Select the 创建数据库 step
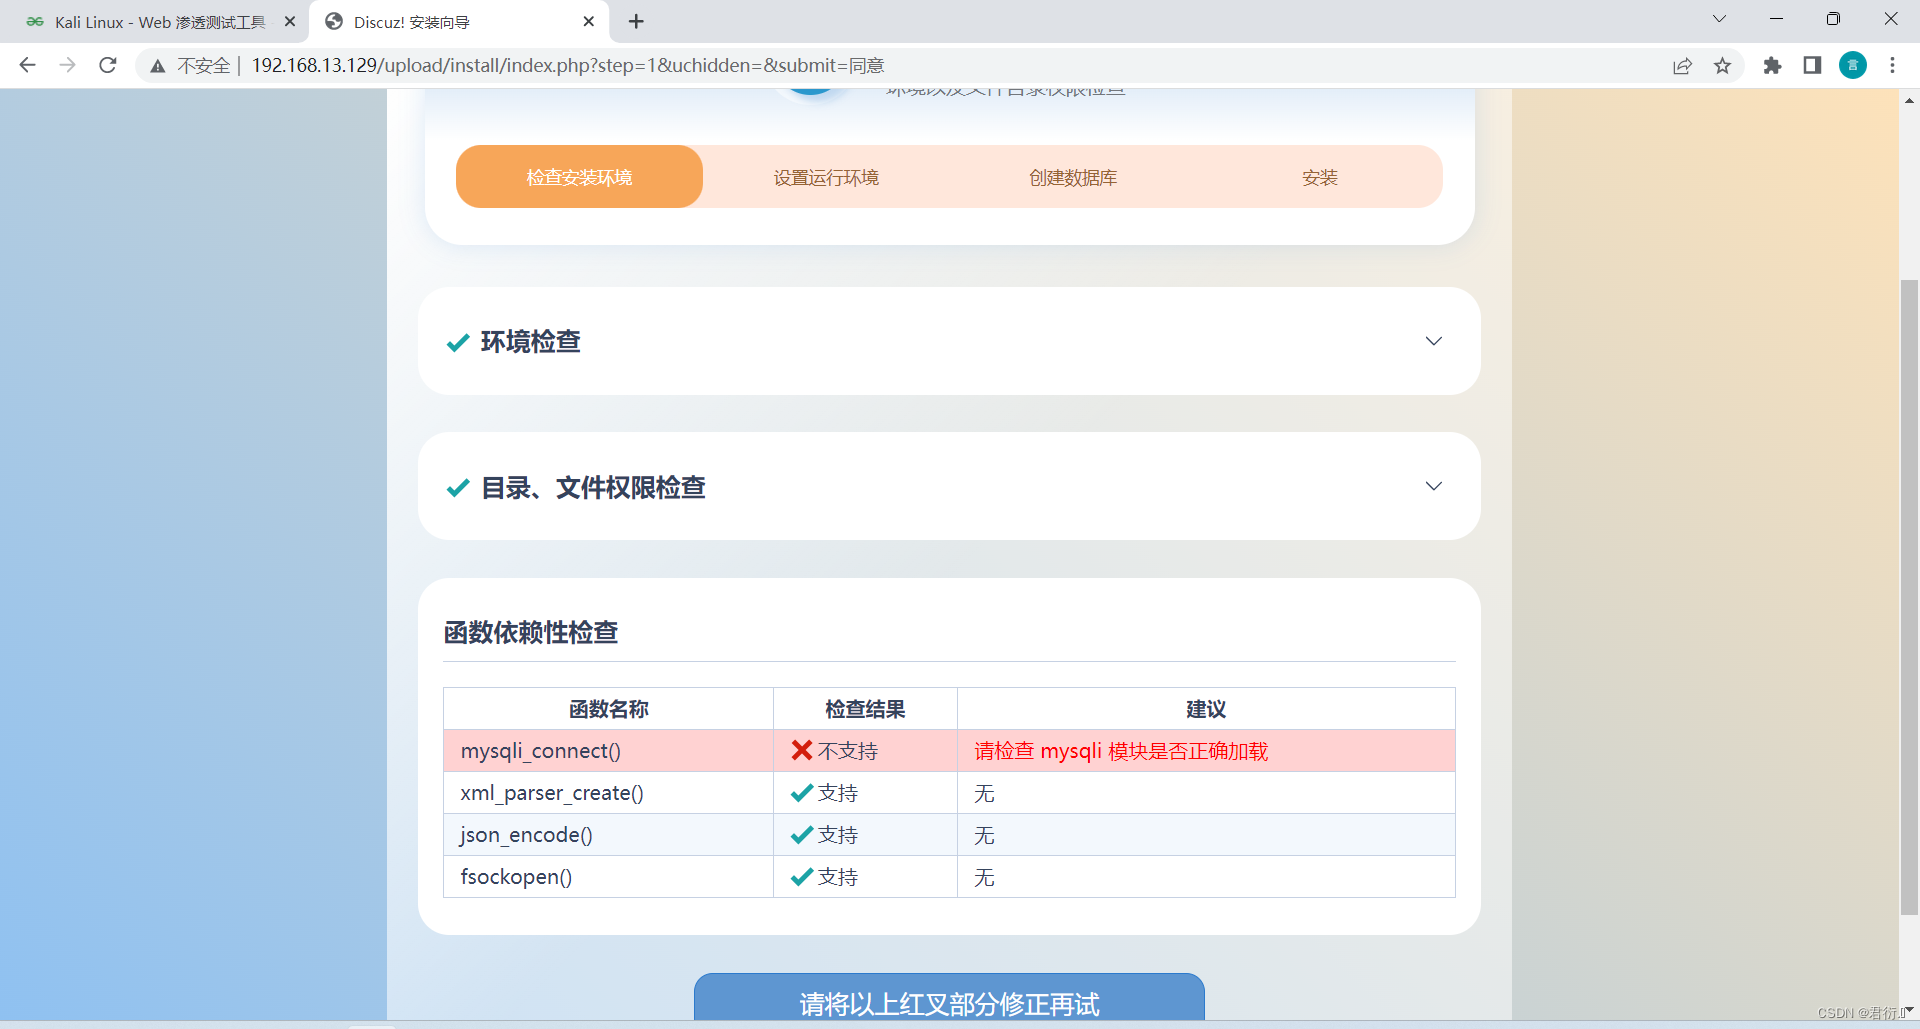The height and width of the screenshot is (1029, 1920). [1073, 177]
